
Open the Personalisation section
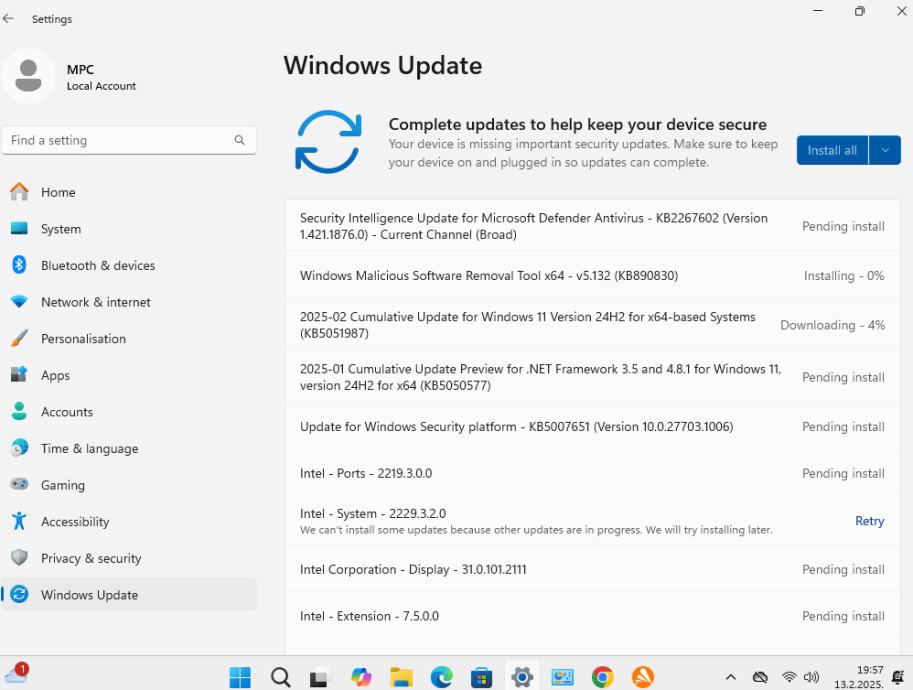pyautogui.click(x=129, y=339)
